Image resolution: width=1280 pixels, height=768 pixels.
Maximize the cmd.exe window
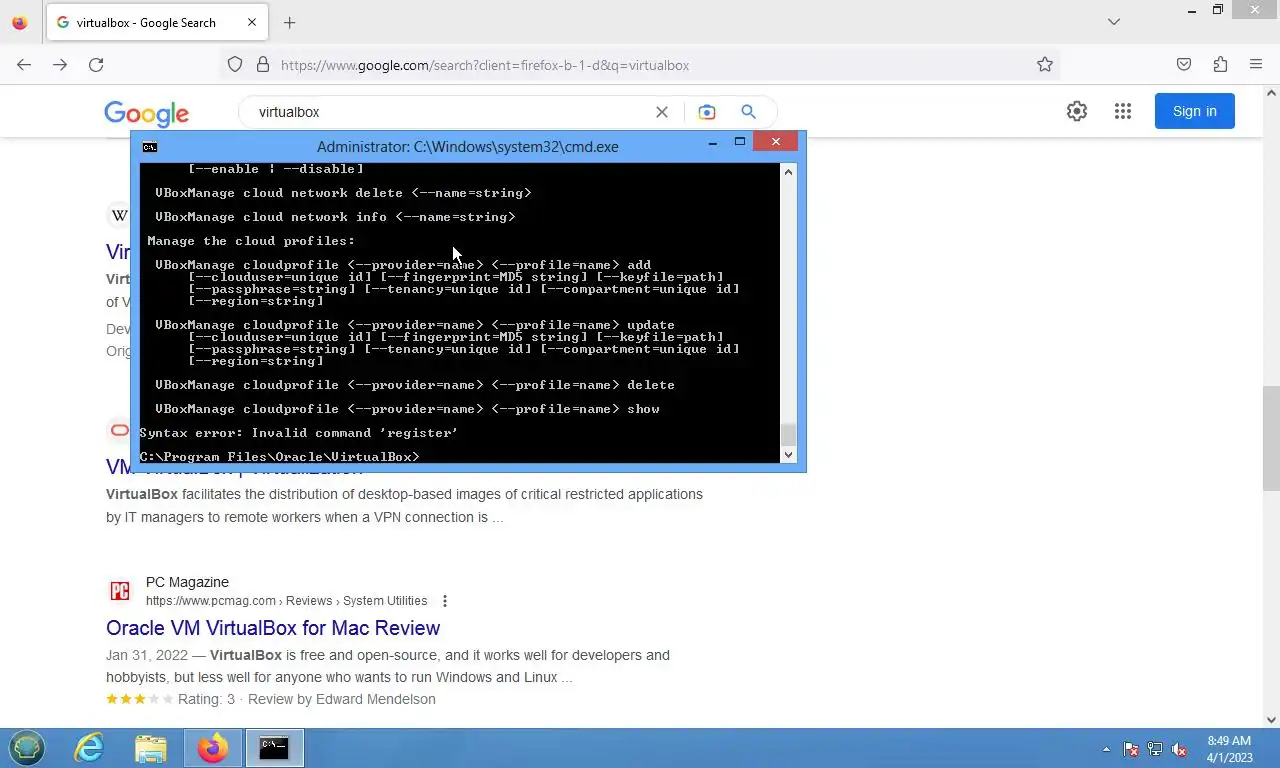740,143
